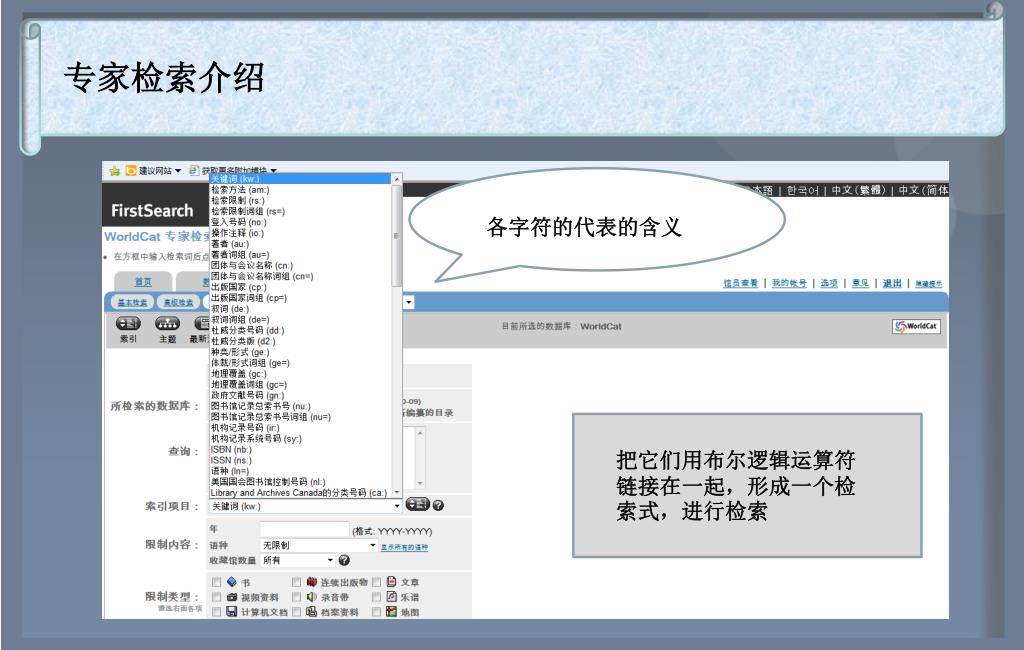Click the archive icon for 档案资料
The height and width of the screenshot is (650, 1024).
312,611
